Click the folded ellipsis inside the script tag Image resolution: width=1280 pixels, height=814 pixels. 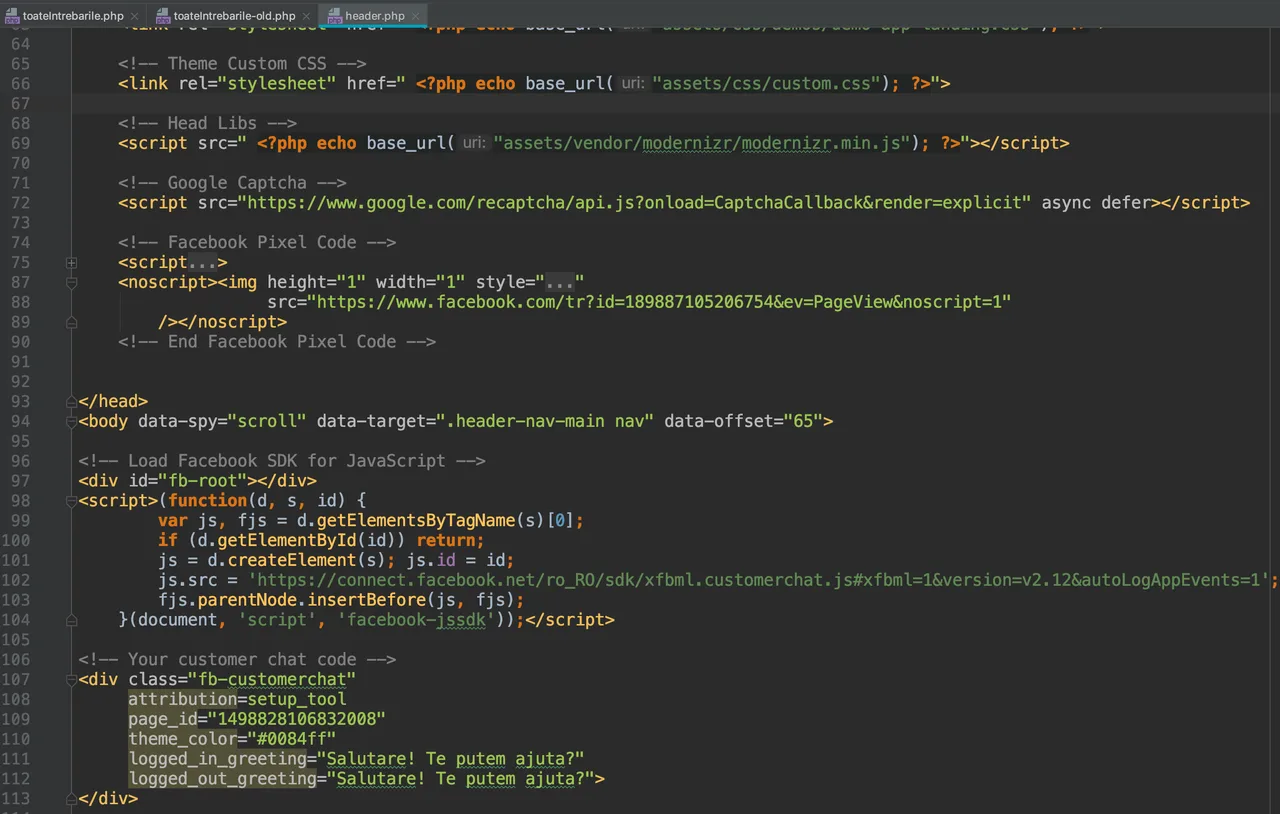pyautogui.click(x=207, y=263)
